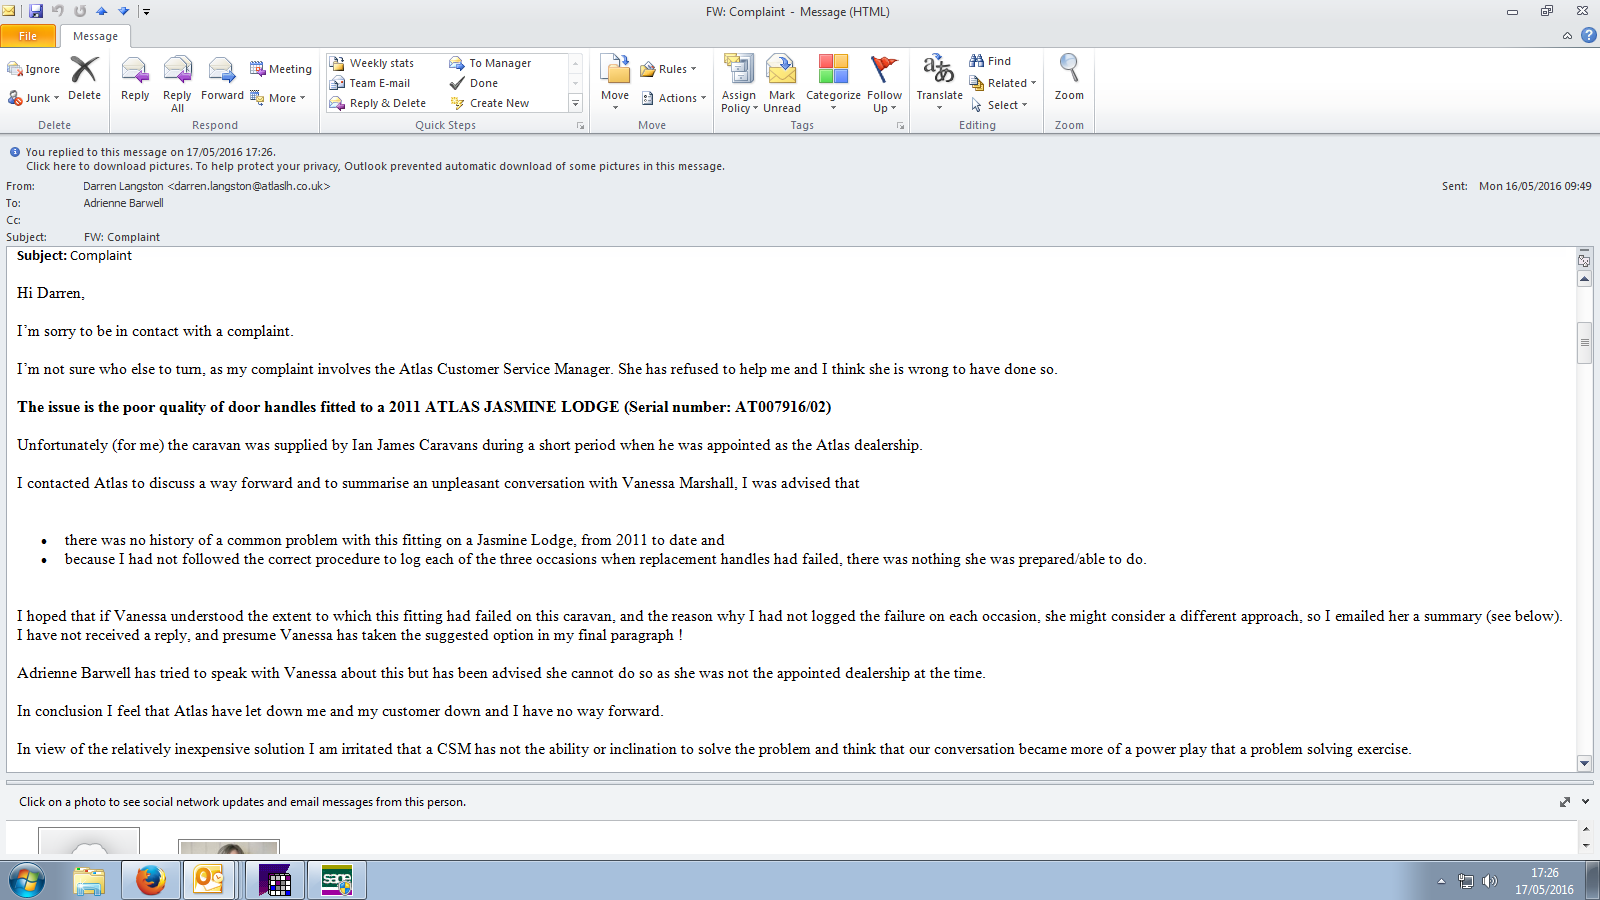1600x900 pixels.
Task: Go to the next item with the down arrow
Action: [x=124, y=11]
